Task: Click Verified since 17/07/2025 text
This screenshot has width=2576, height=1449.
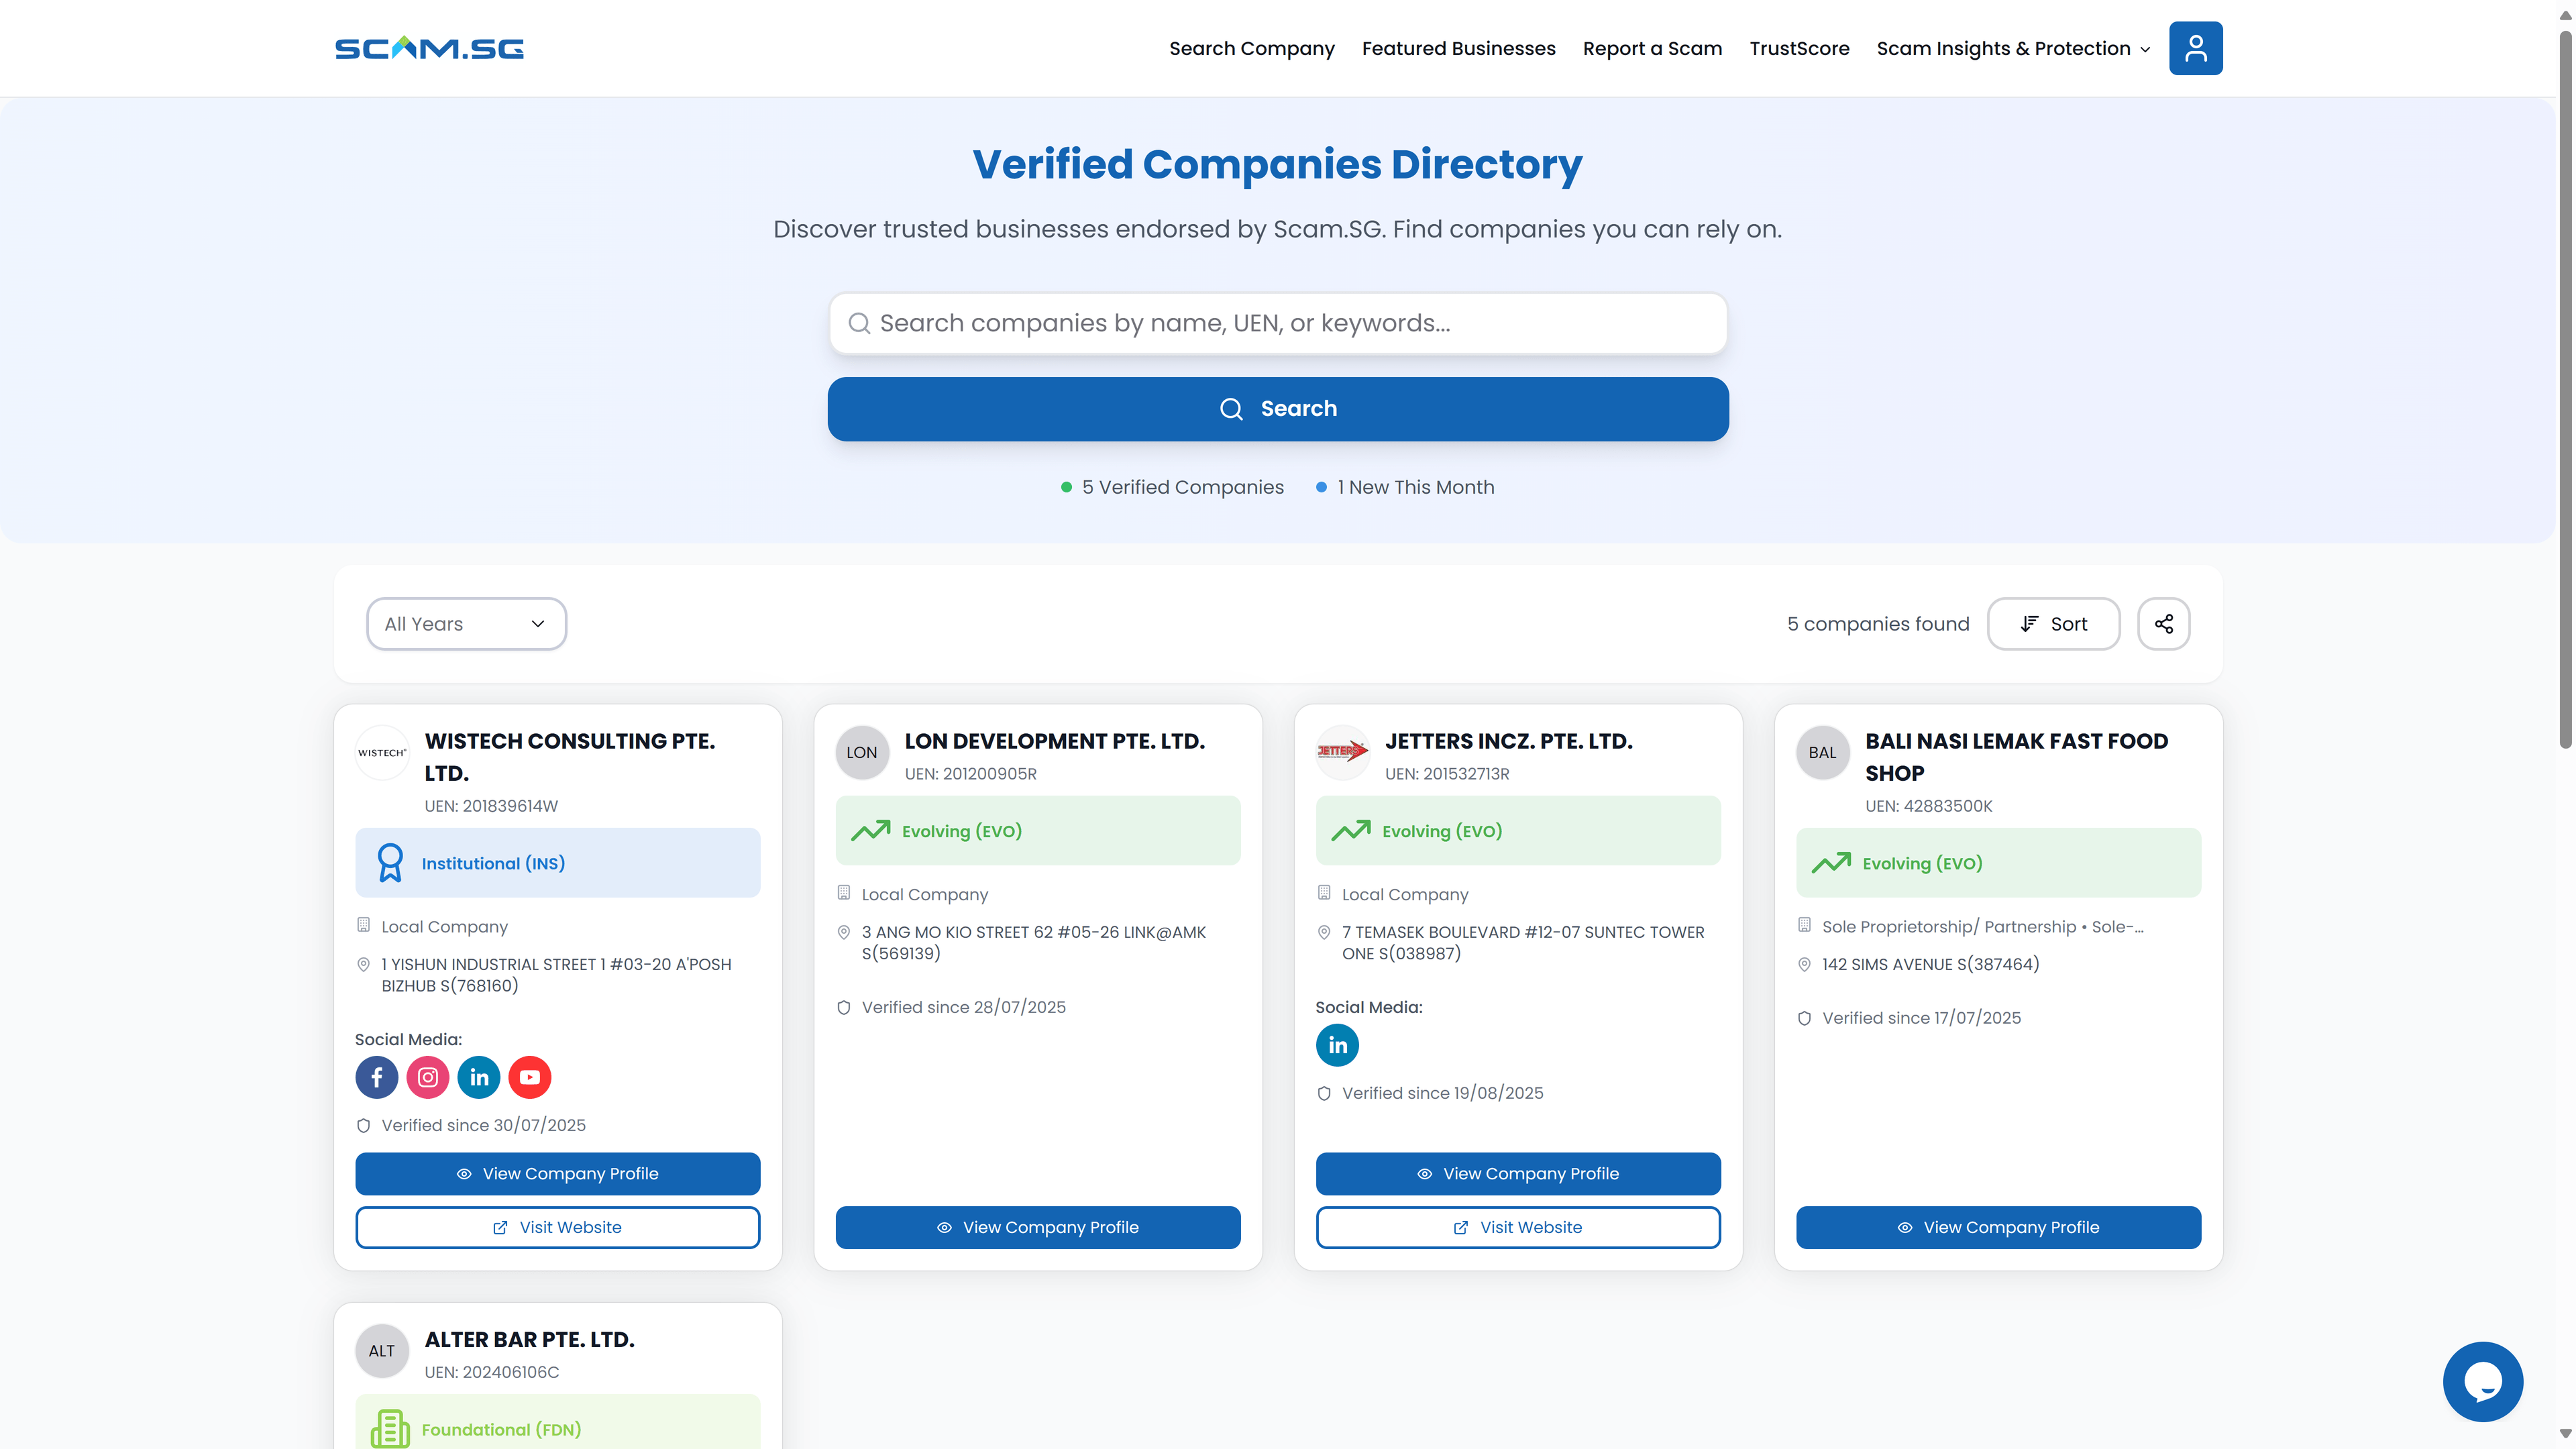Action: tap(1921, 1018)
